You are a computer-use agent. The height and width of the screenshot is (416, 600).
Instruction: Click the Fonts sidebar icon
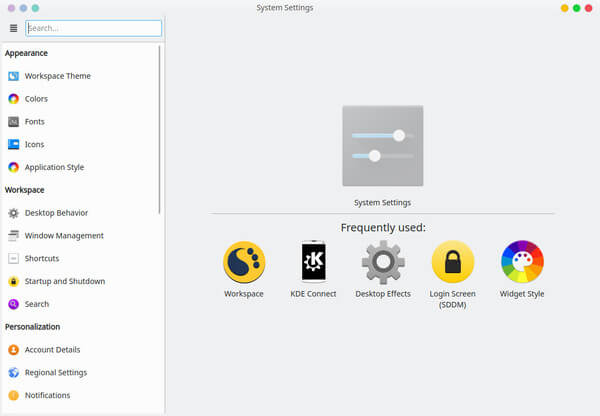pyautogui.click(x=13, y=122)
